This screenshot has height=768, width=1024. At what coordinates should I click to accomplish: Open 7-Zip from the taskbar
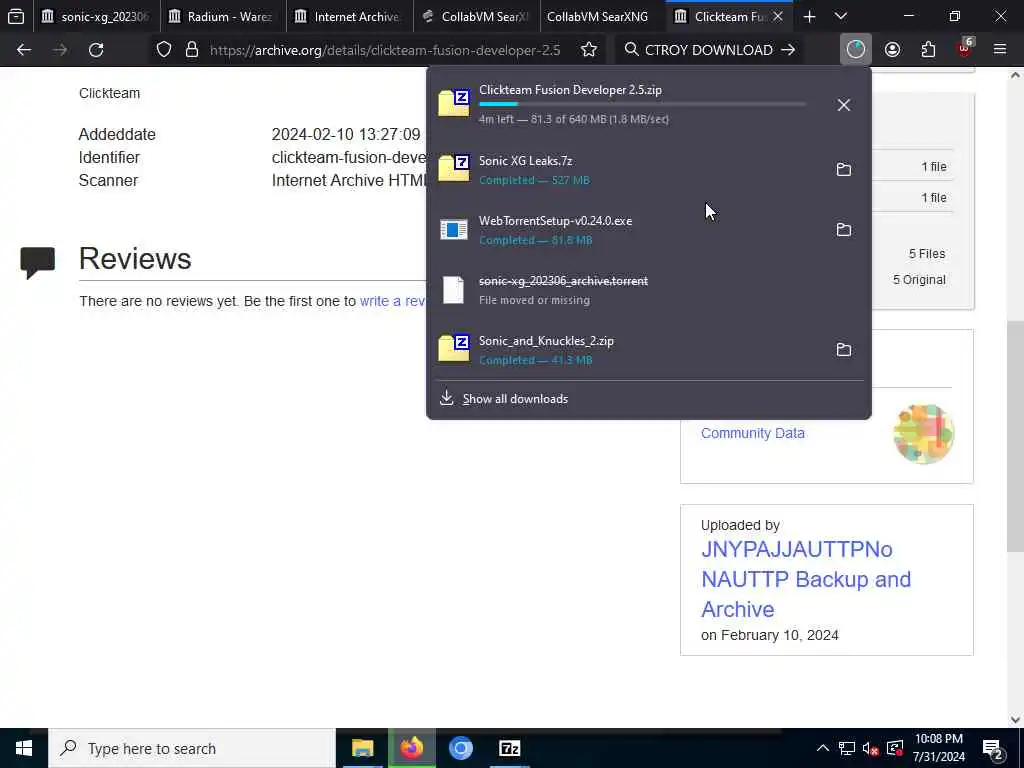click(x=509, y=748)
